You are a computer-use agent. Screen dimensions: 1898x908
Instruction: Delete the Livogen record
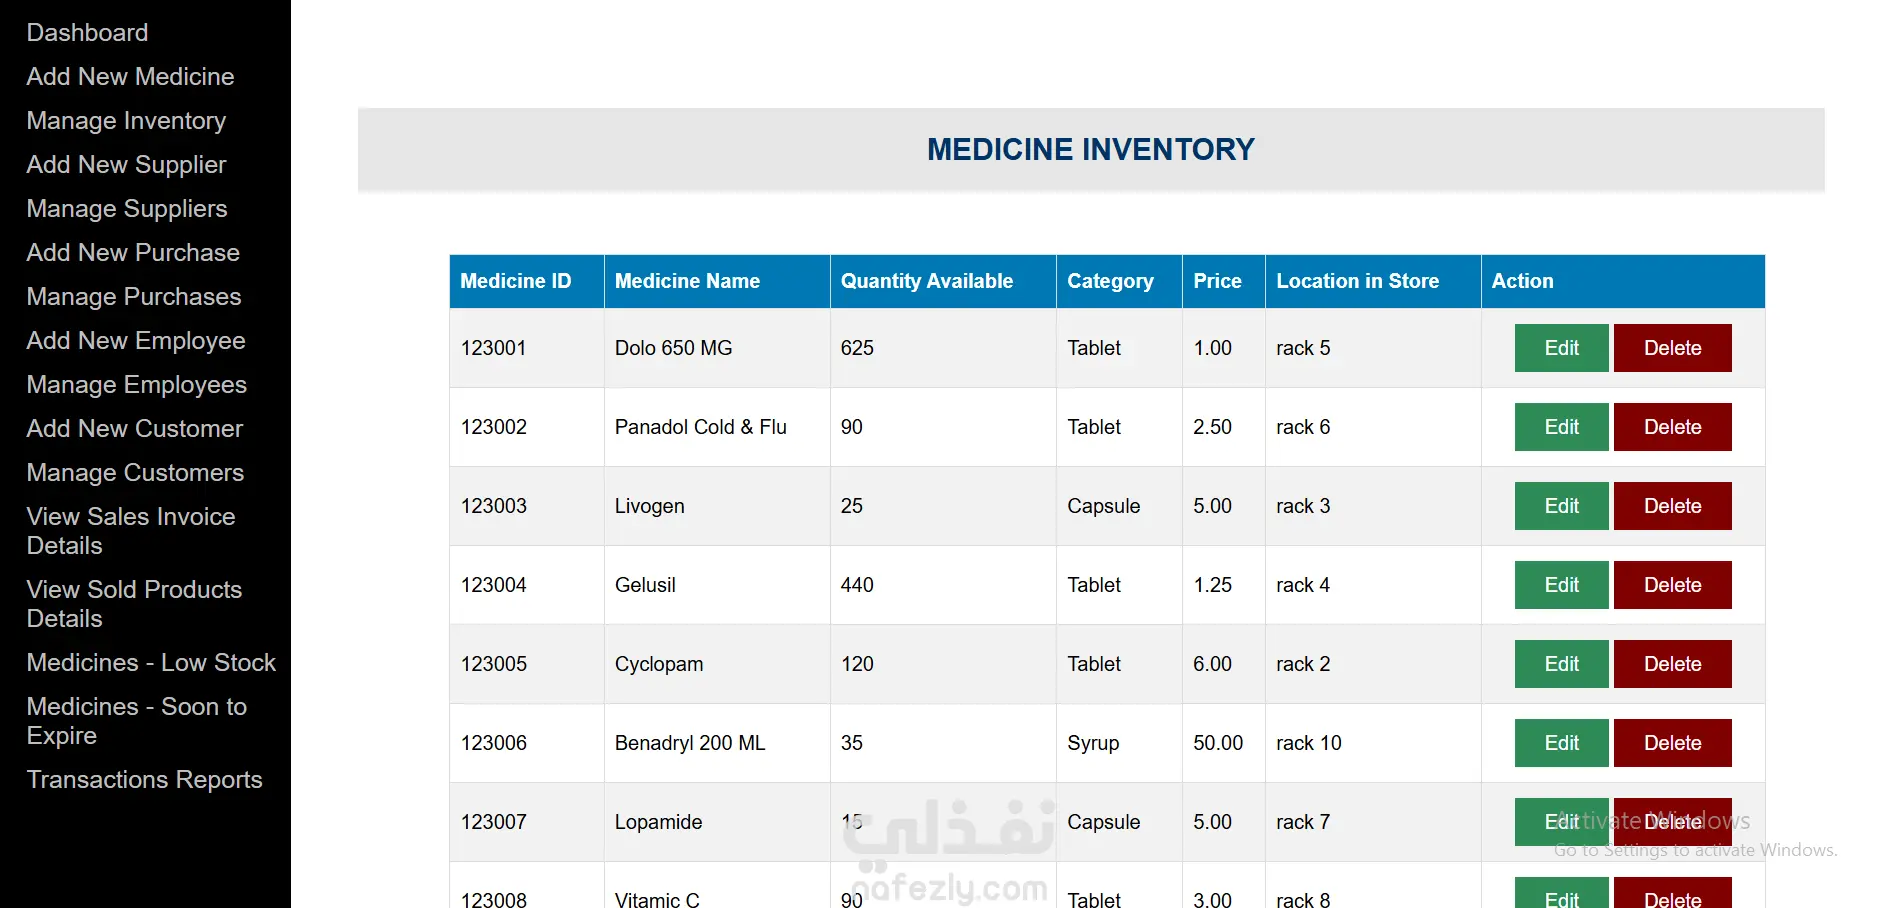[1672, 506]
